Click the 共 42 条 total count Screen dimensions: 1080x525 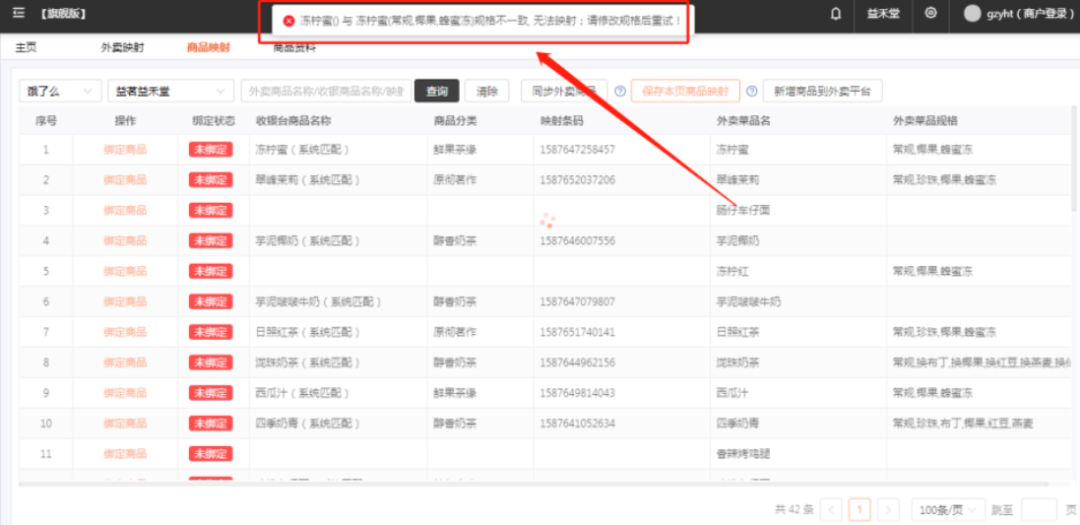pyautogui.click(x=794, y=510)
